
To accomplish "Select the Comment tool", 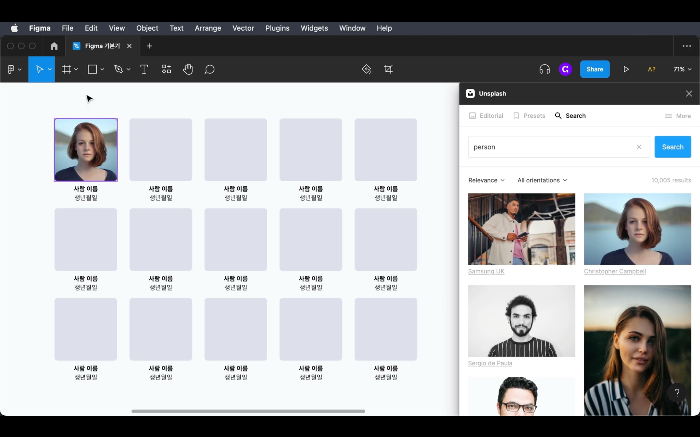I will tap(209, 69).
